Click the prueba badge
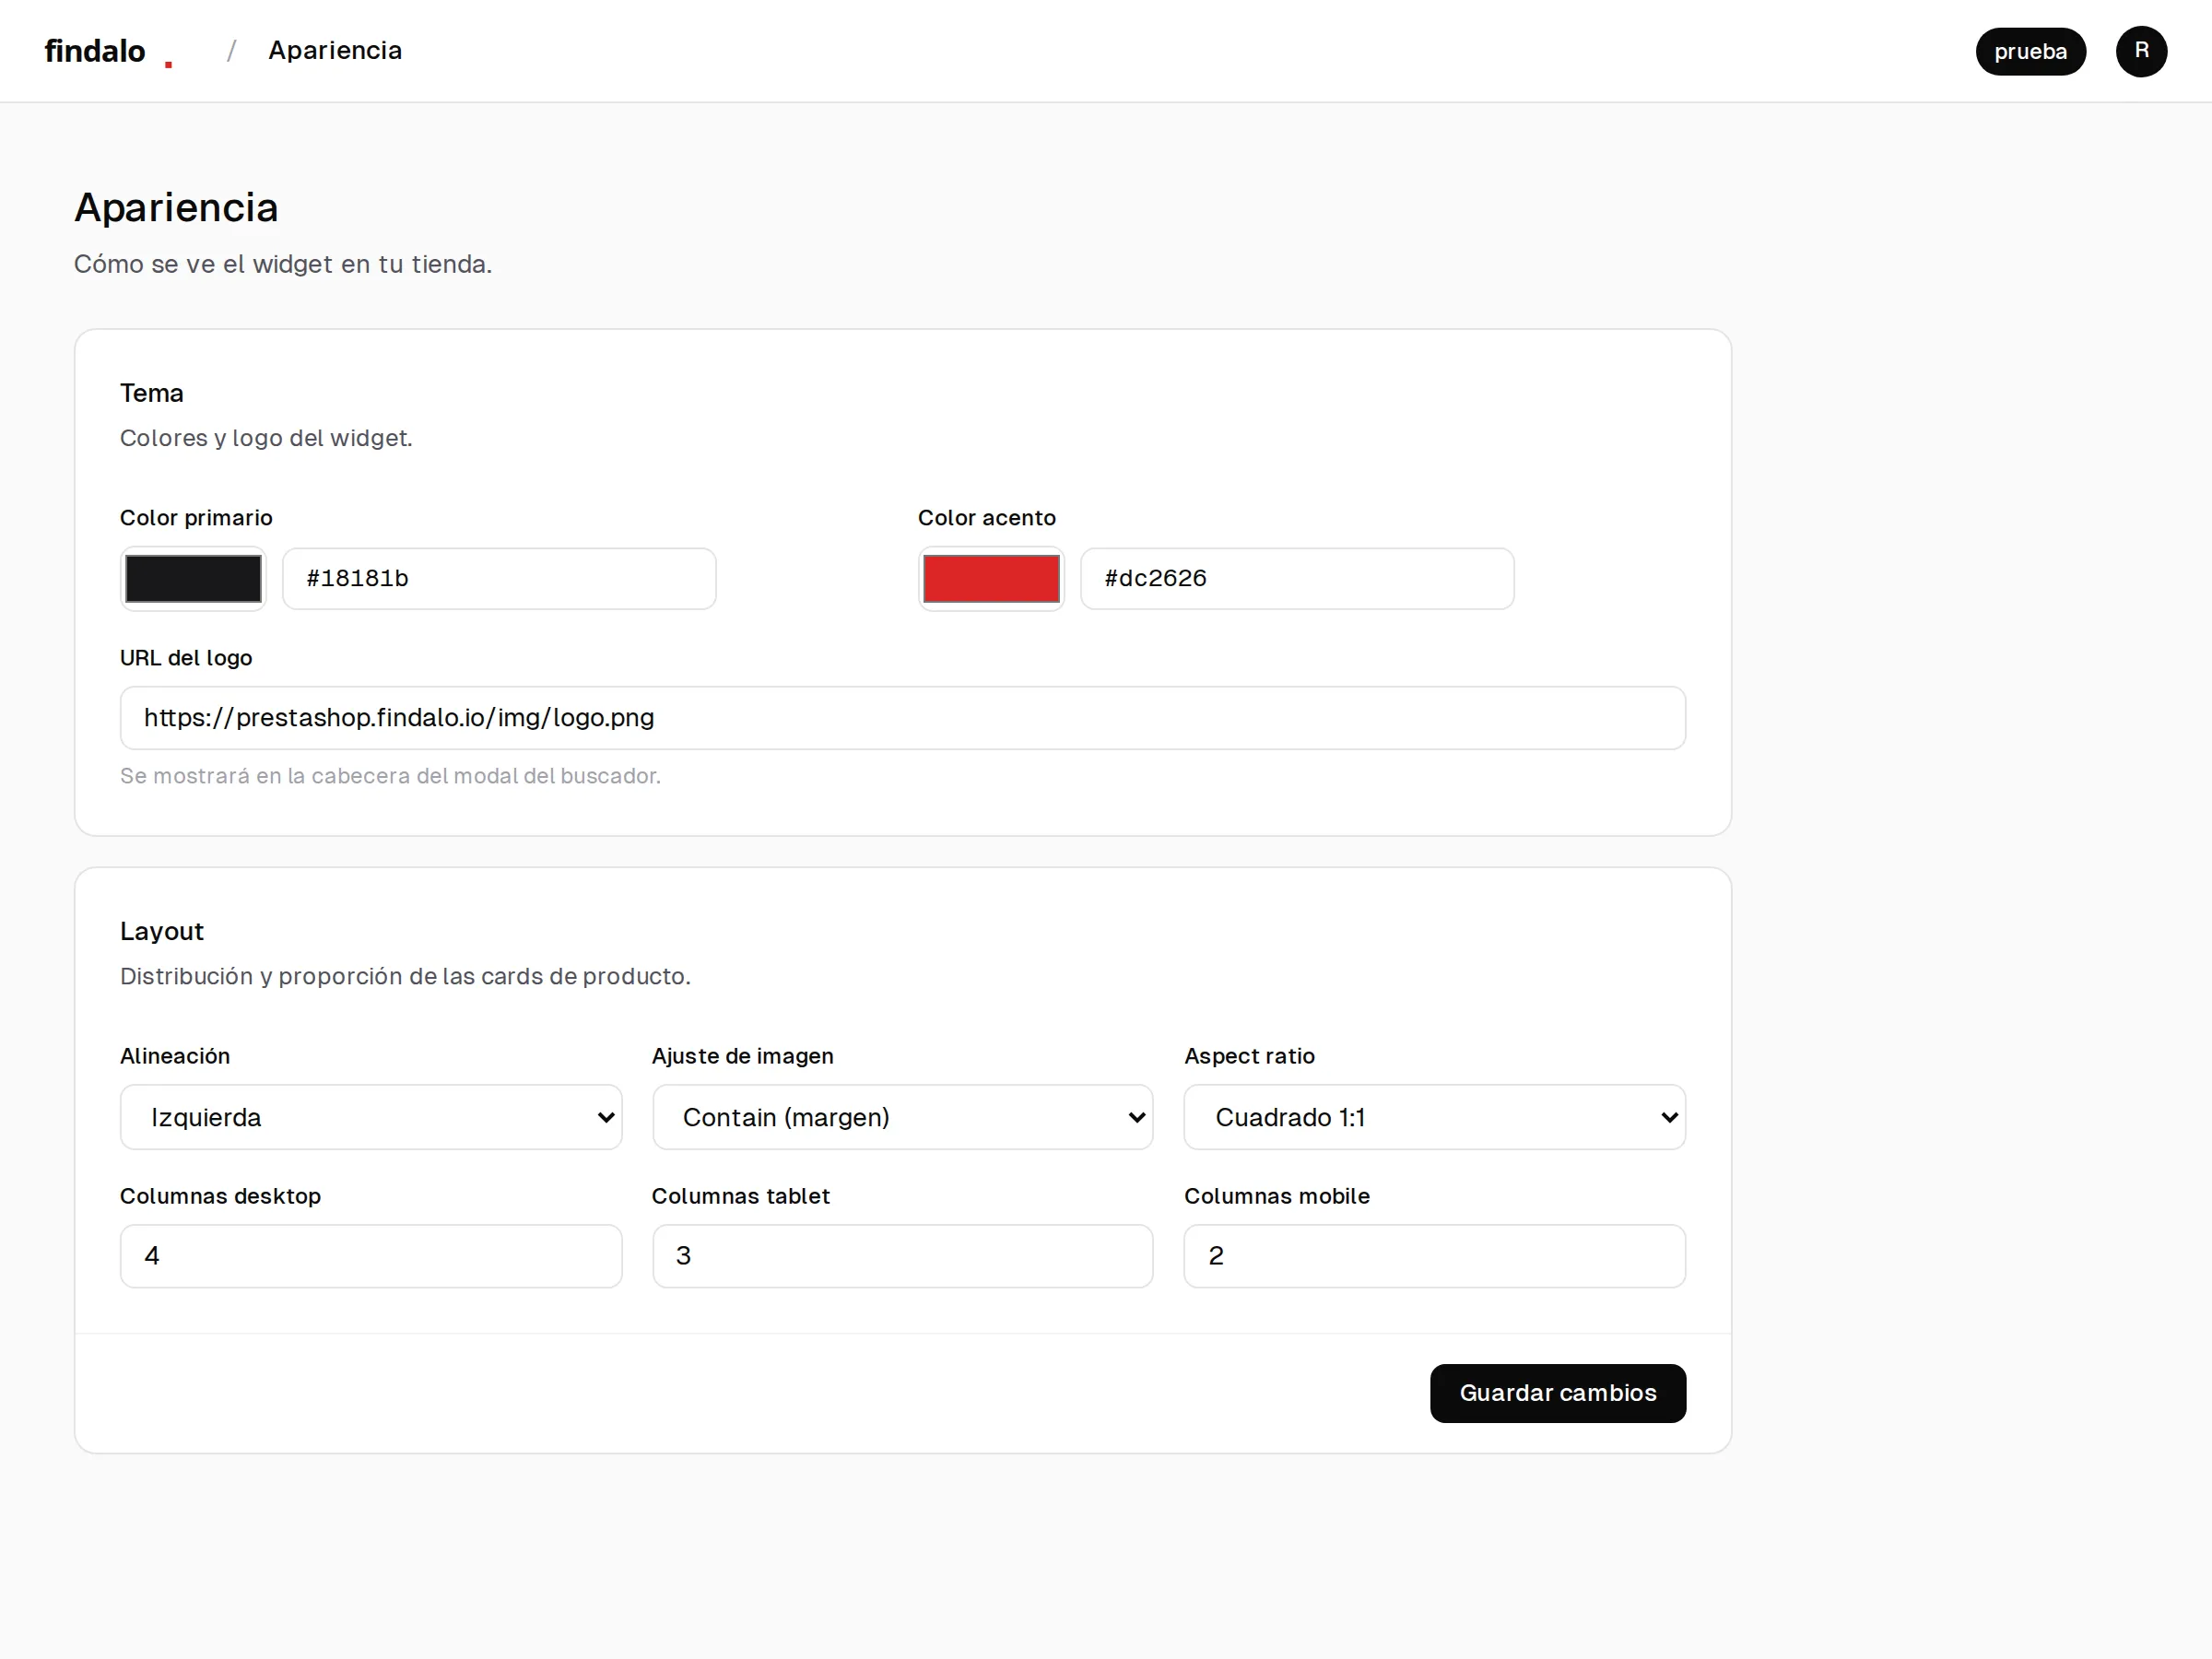This screenshot has height=1659, width=2212. pos(2030,52)
